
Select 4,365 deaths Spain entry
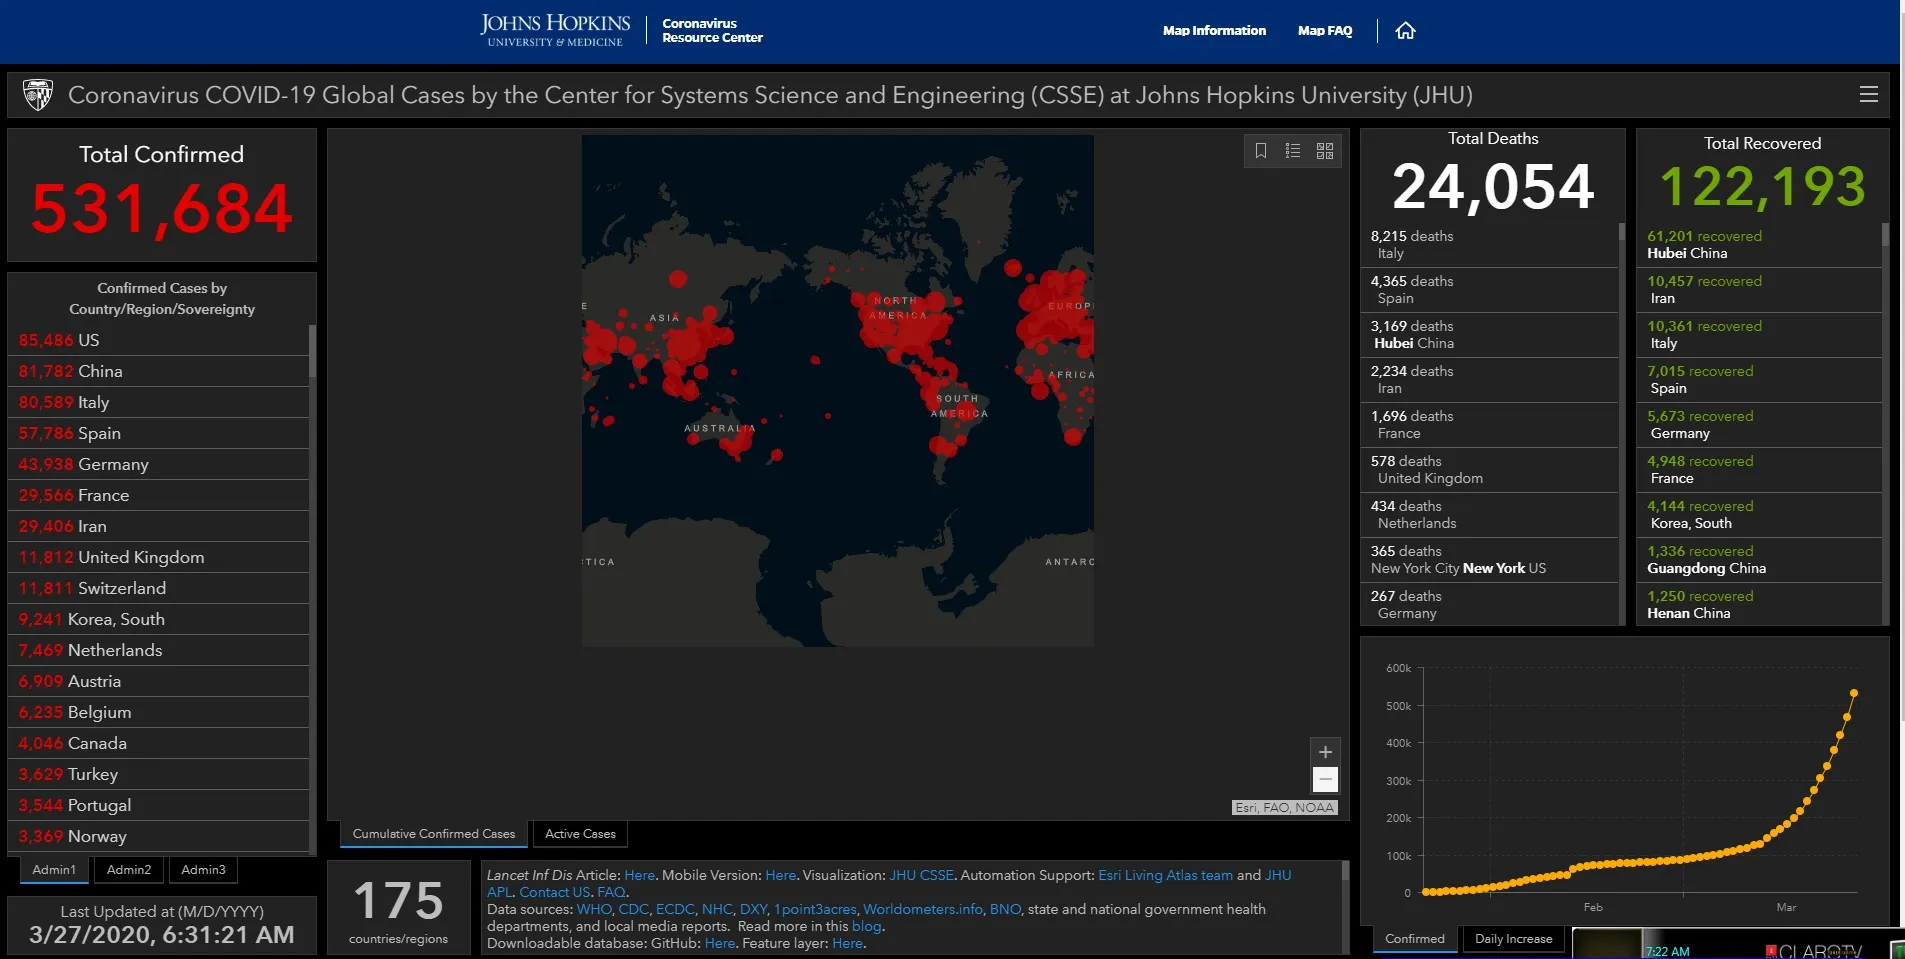tap(1490, 290)
